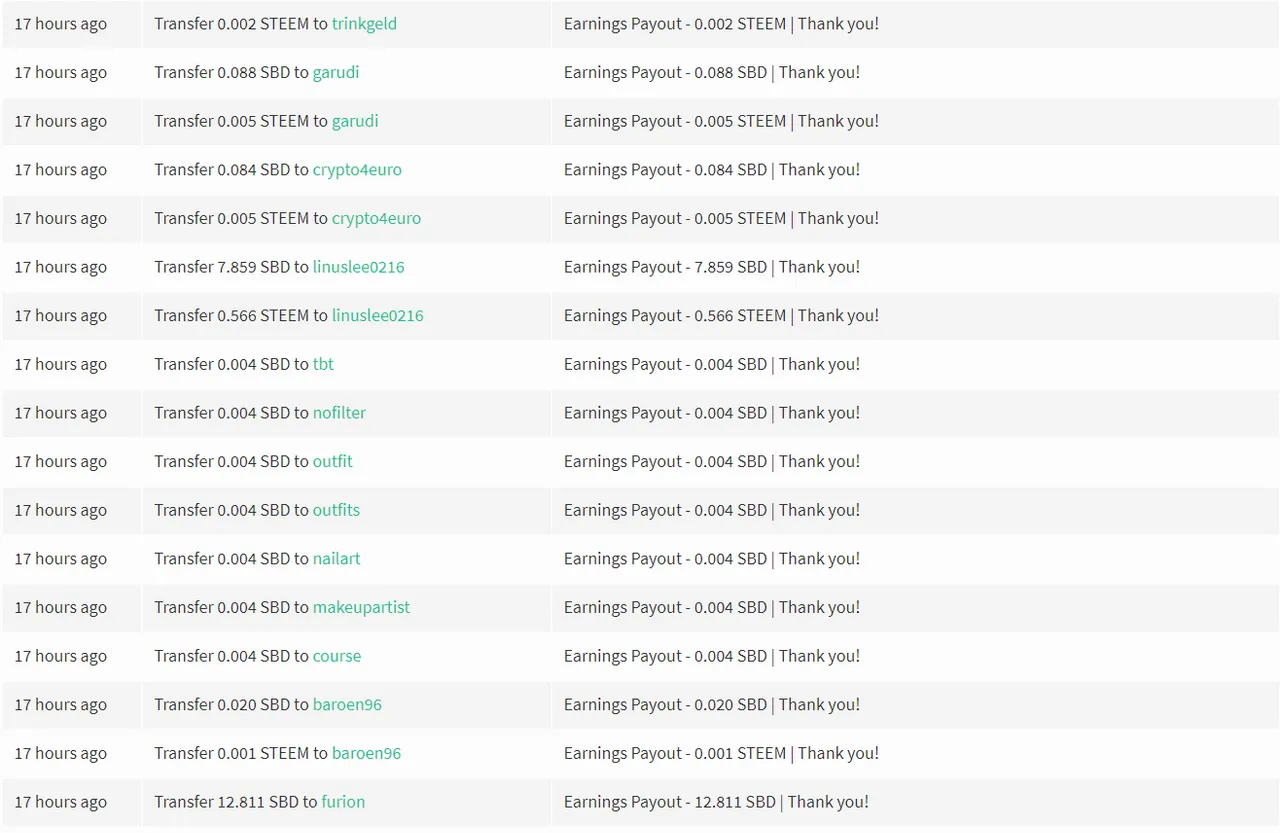1280x833 pixels.
Task: Click the text "Transfer 12.811 SBD to"
Action: pos(236,802)
